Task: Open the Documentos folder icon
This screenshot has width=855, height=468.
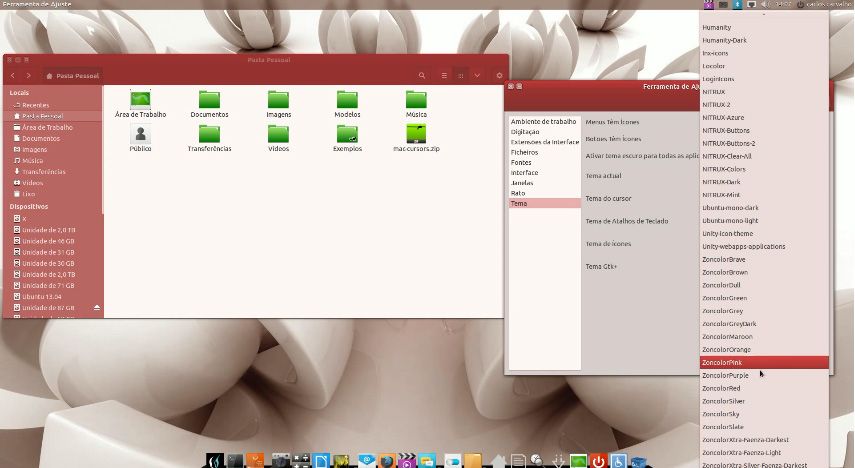Action: point(209,99)
